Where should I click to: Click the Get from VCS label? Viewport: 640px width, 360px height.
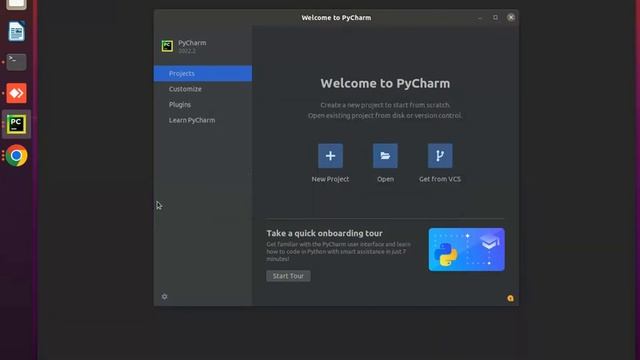coord(440,179)
